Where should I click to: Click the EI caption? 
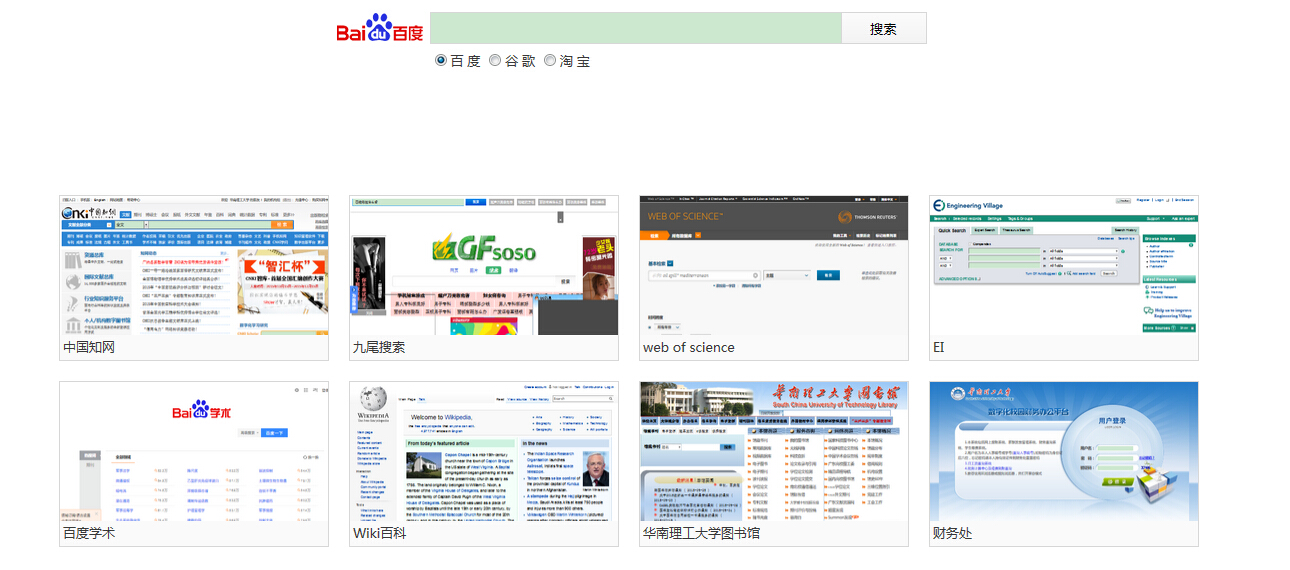point(939,348)
